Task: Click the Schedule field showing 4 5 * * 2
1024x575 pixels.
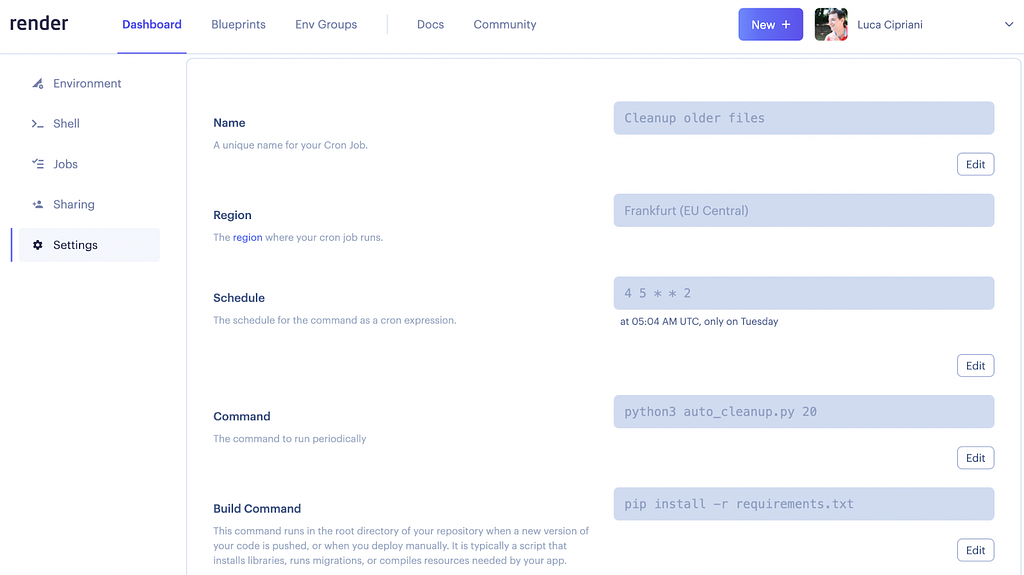Action: [x=803, y=293]
